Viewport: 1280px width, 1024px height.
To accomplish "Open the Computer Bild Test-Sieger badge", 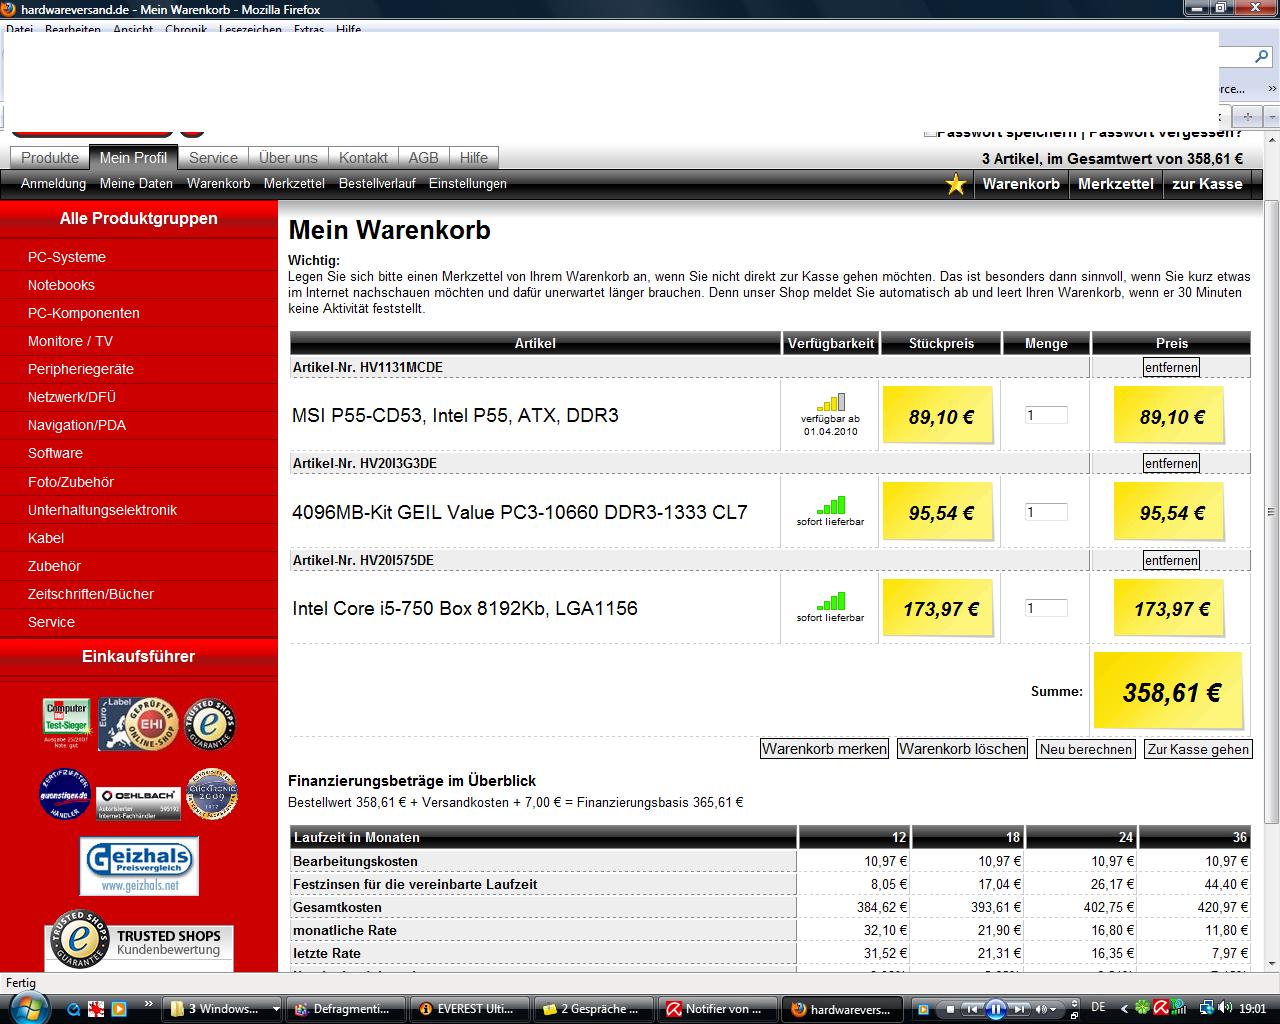I will coord(66,723).
